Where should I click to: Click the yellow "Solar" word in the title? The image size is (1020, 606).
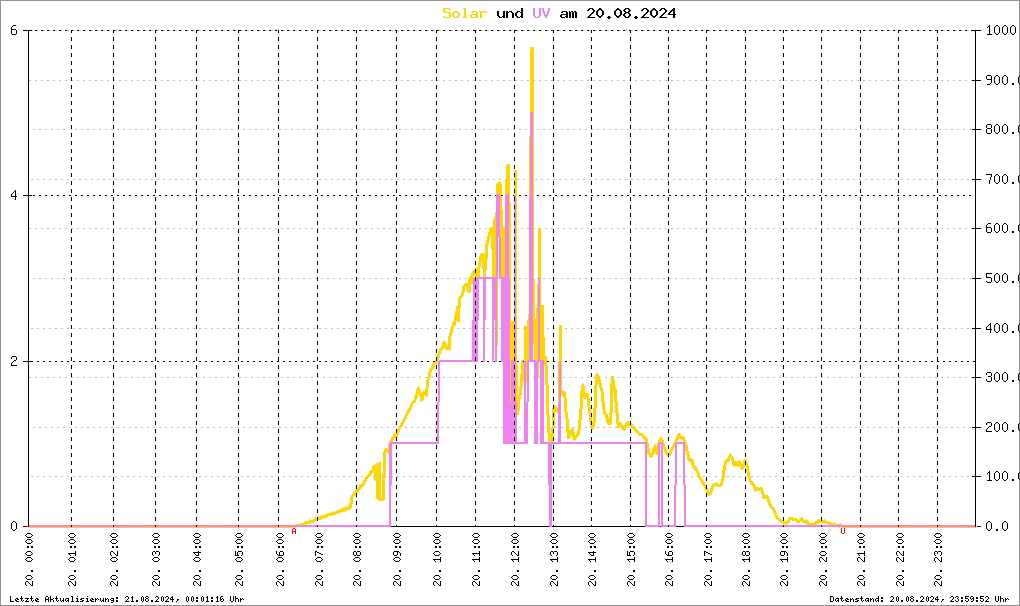coord(465,14)
